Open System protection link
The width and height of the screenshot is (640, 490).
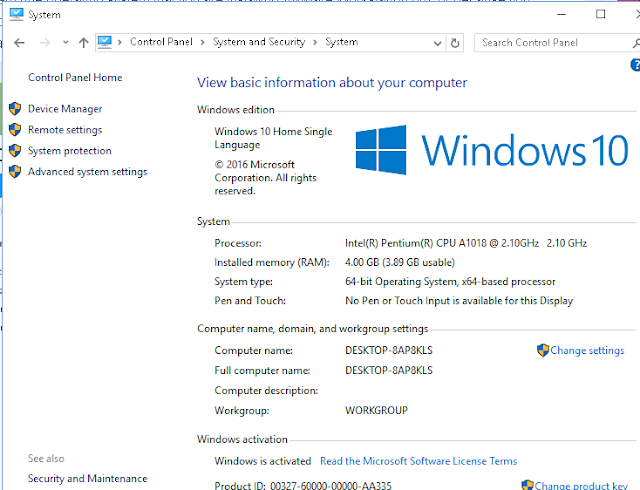click(69, 151)
